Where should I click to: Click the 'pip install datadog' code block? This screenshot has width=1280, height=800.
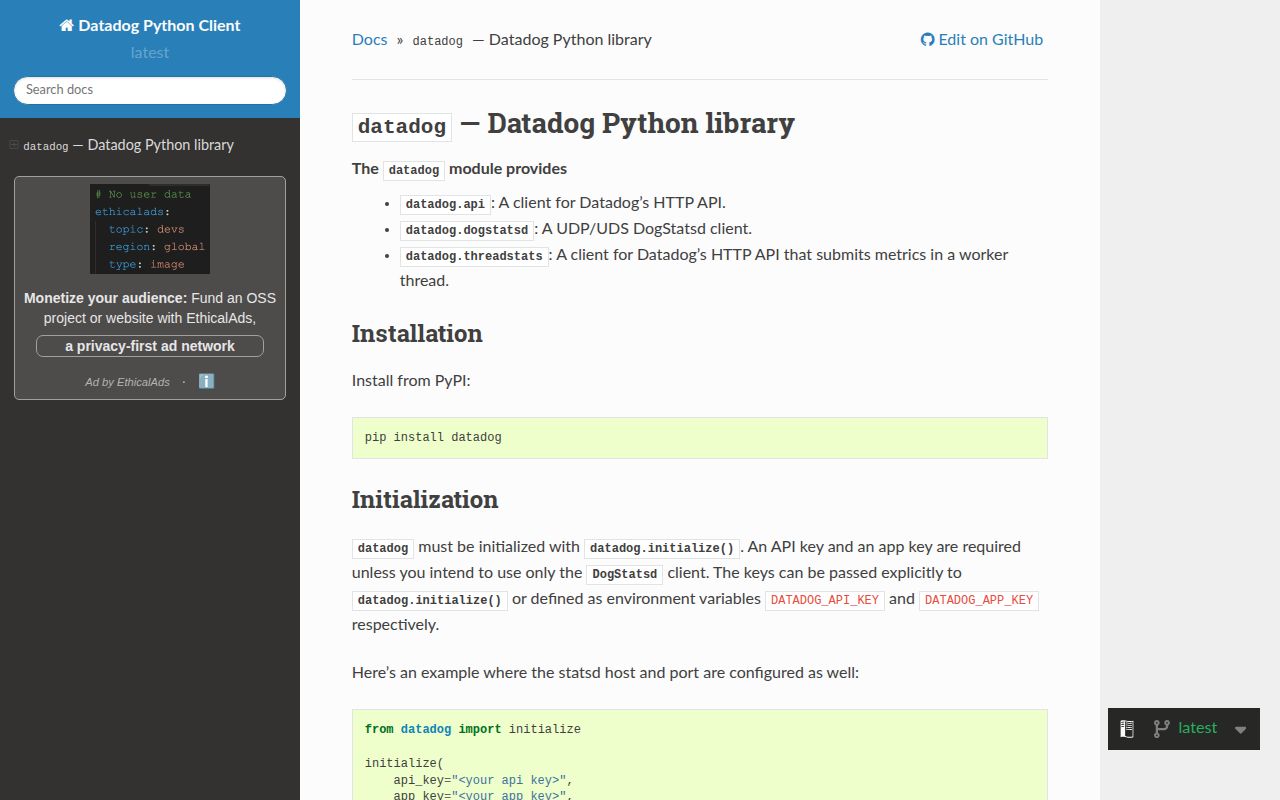(x=699, y=438)
